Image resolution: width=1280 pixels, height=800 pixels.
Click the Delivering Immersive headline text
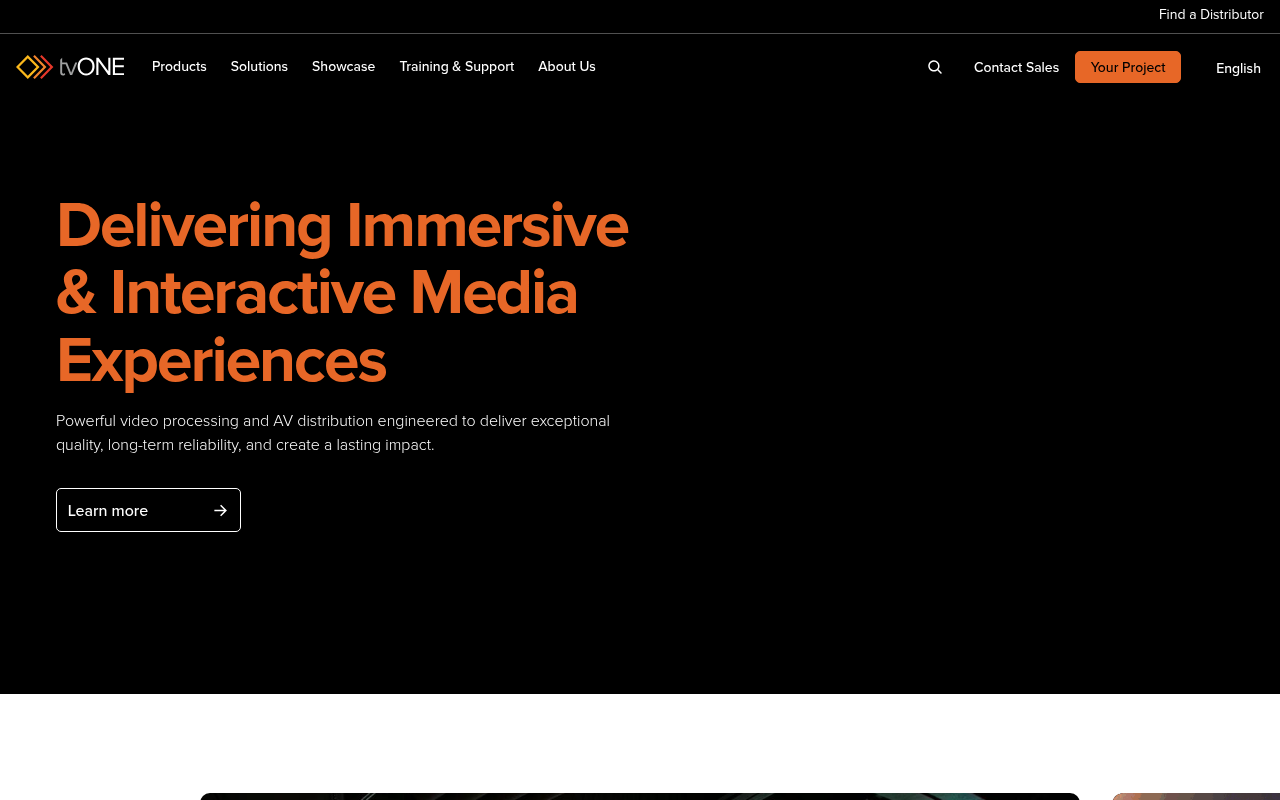tap(342, 292)
